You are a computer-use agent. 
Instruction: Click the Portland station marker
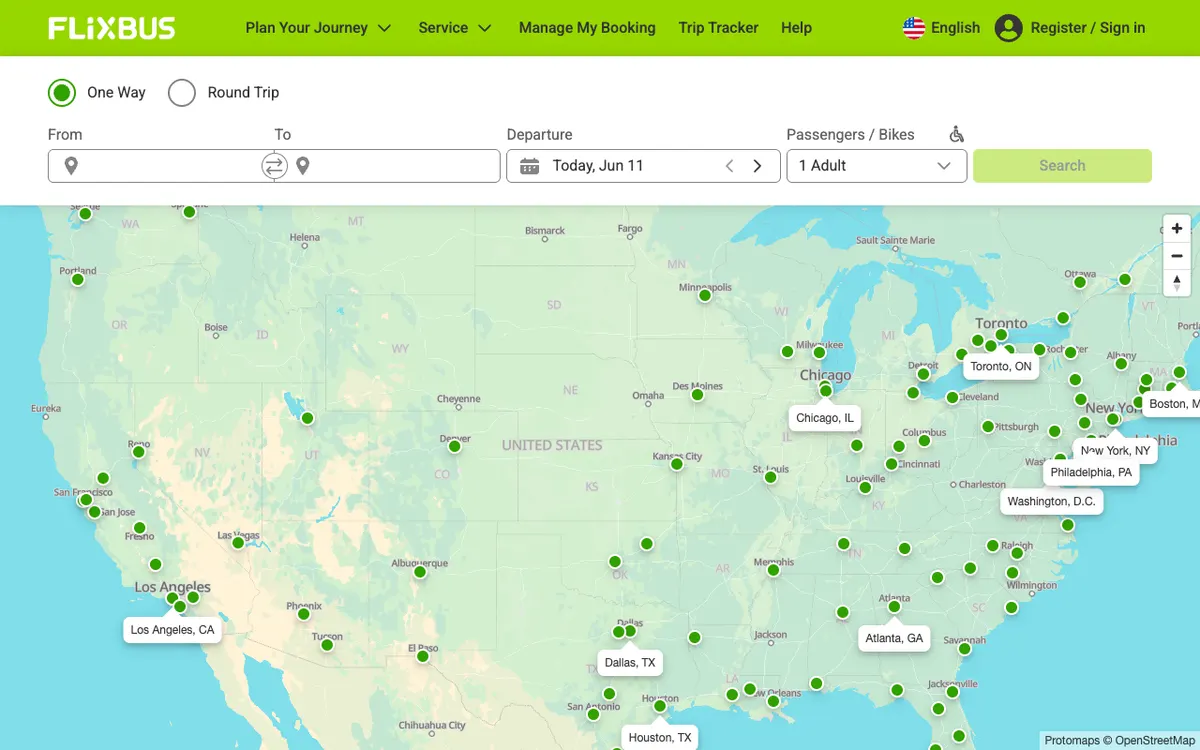pyautogui.click(x=78, y=279)
